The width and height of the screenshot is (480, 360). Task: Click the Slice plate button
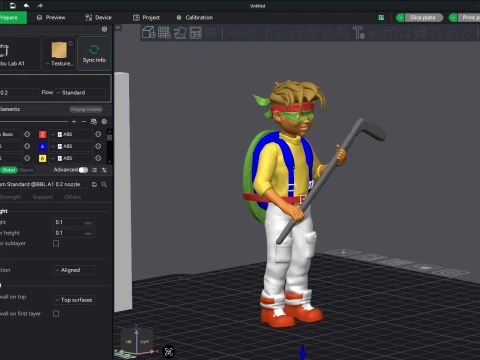point(424,18)
